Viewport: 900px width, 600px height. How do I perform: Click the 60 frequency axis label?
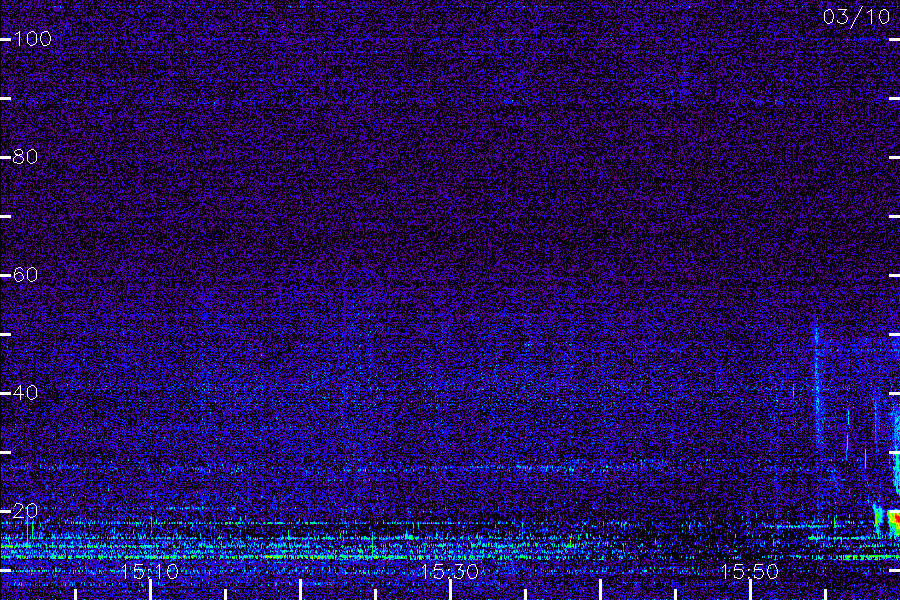(25, 275)
